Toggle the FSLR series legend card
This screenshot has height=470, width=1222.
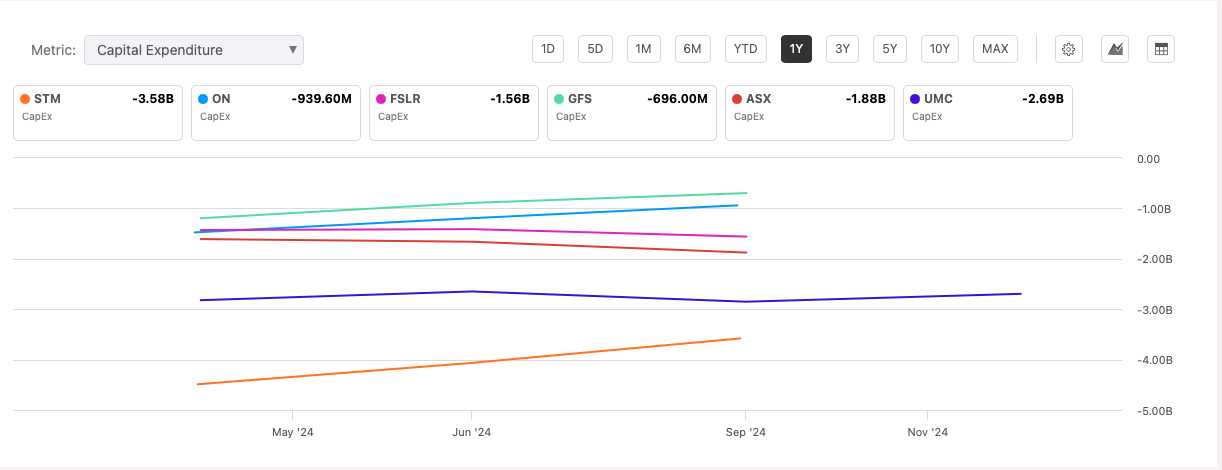454,112
